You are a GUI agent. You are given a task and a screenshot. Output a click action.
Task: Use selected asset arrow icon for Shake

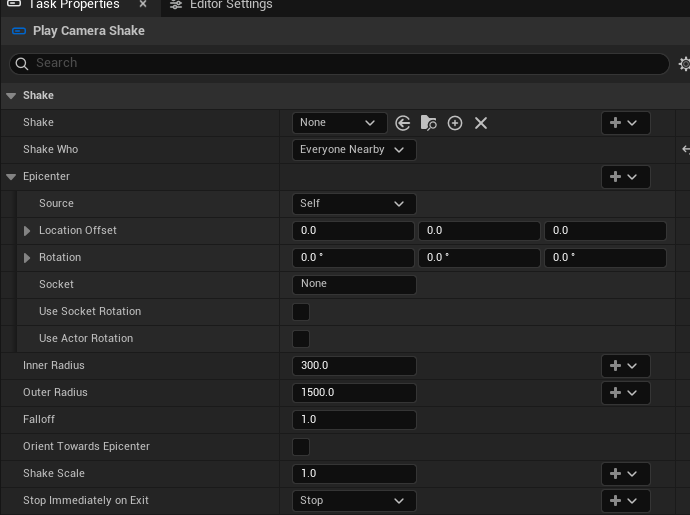403,123
